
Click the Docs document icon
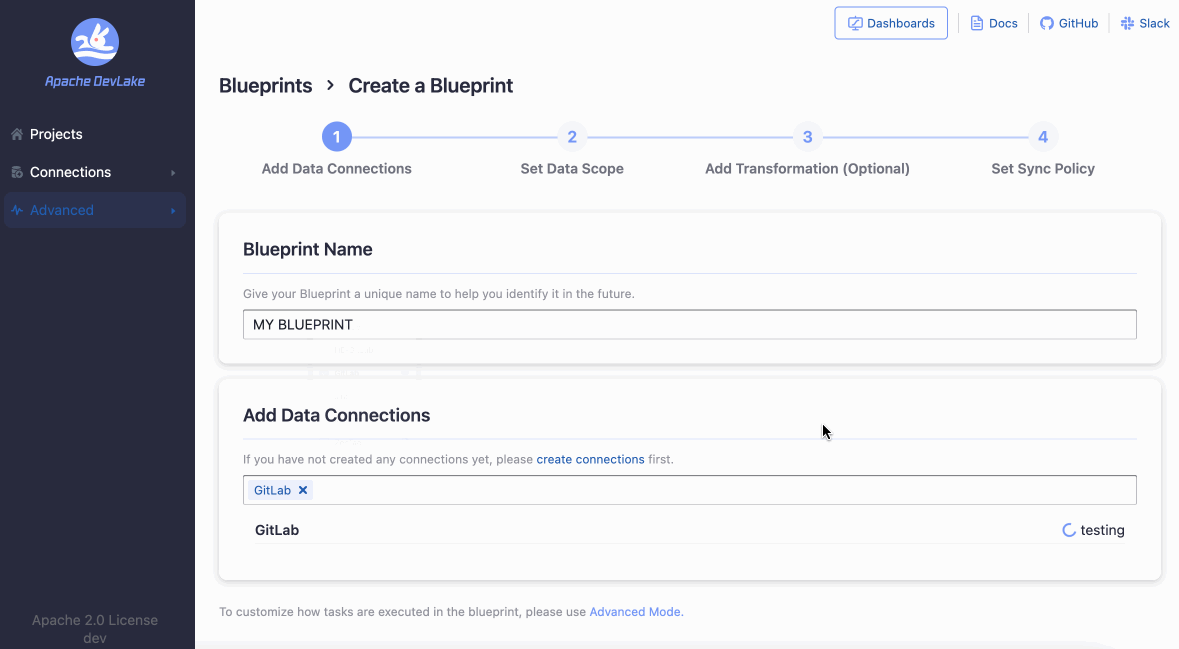pos(977,23)
